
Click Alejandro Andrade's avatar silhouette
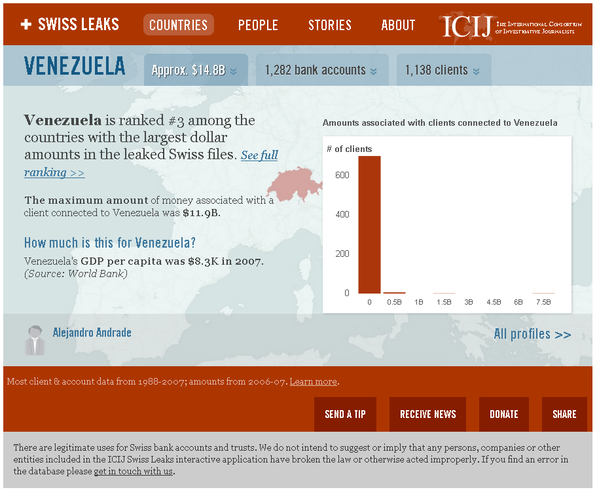[35, 340]
